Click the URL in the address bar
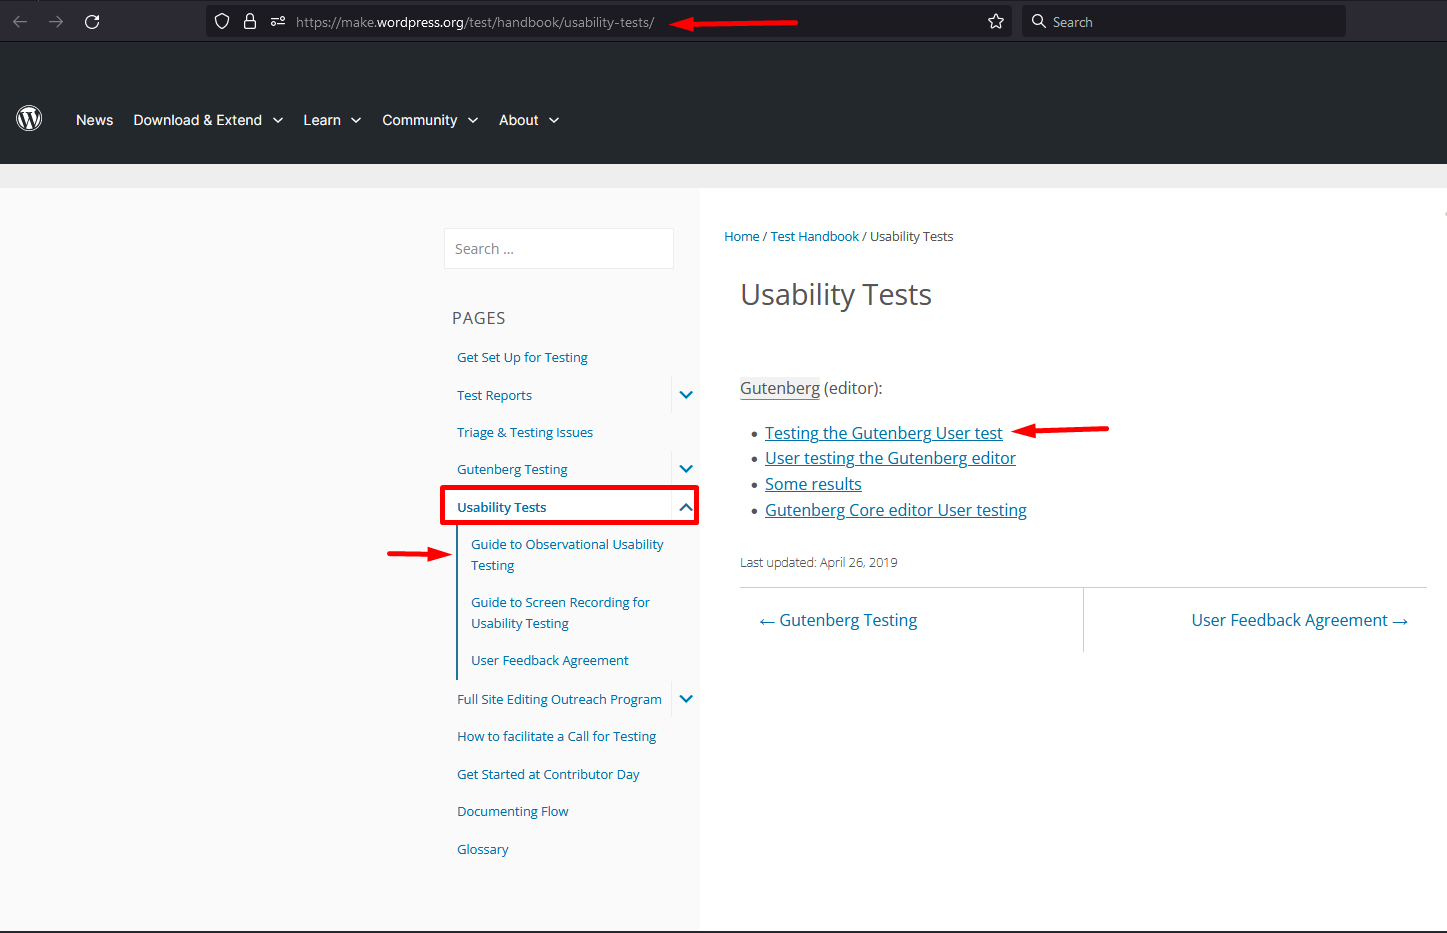Viewport: 1447px width, 933px height. pos(475,22)
